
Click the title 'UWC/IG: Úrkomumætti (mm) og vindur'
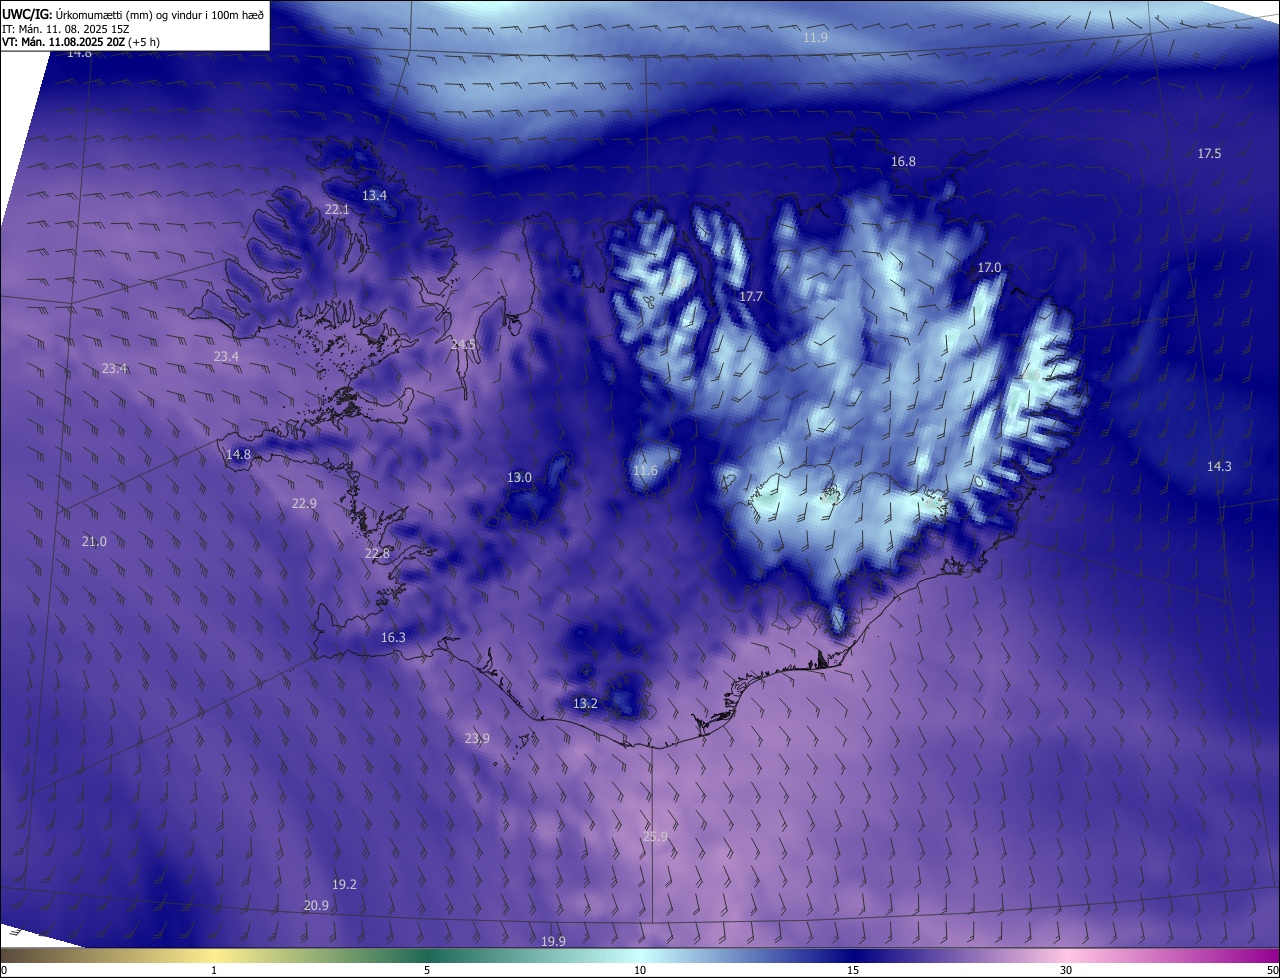[x=133, y=14]
